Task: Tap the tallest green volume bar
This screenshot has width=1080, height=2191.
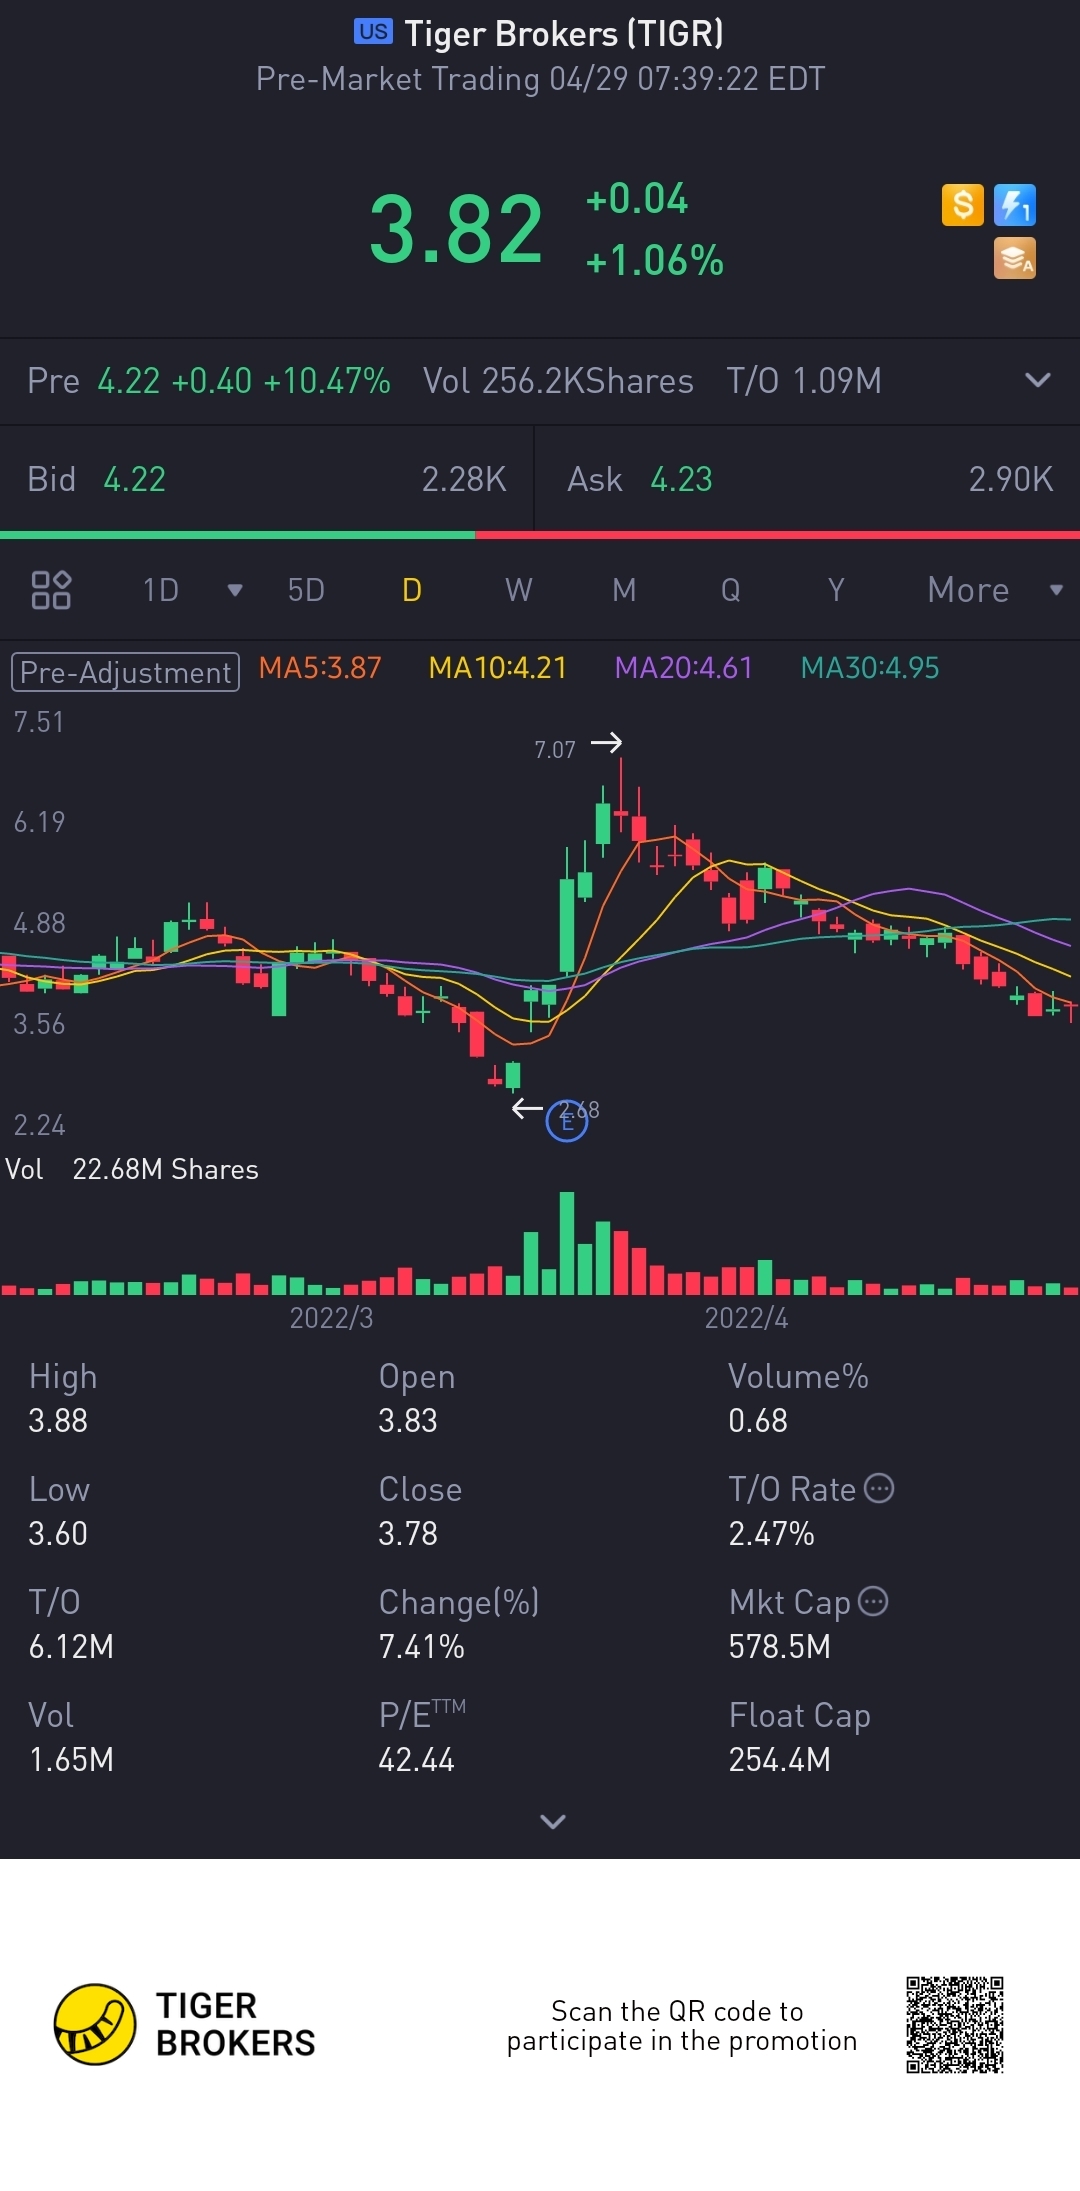Action: click(x=567, y=1243)
